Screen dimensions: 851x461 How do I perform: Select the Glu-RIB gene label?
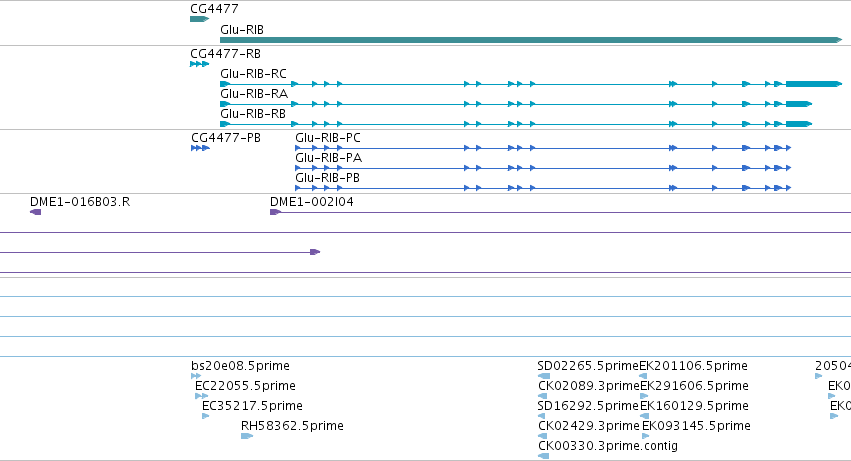pos(242,30)
